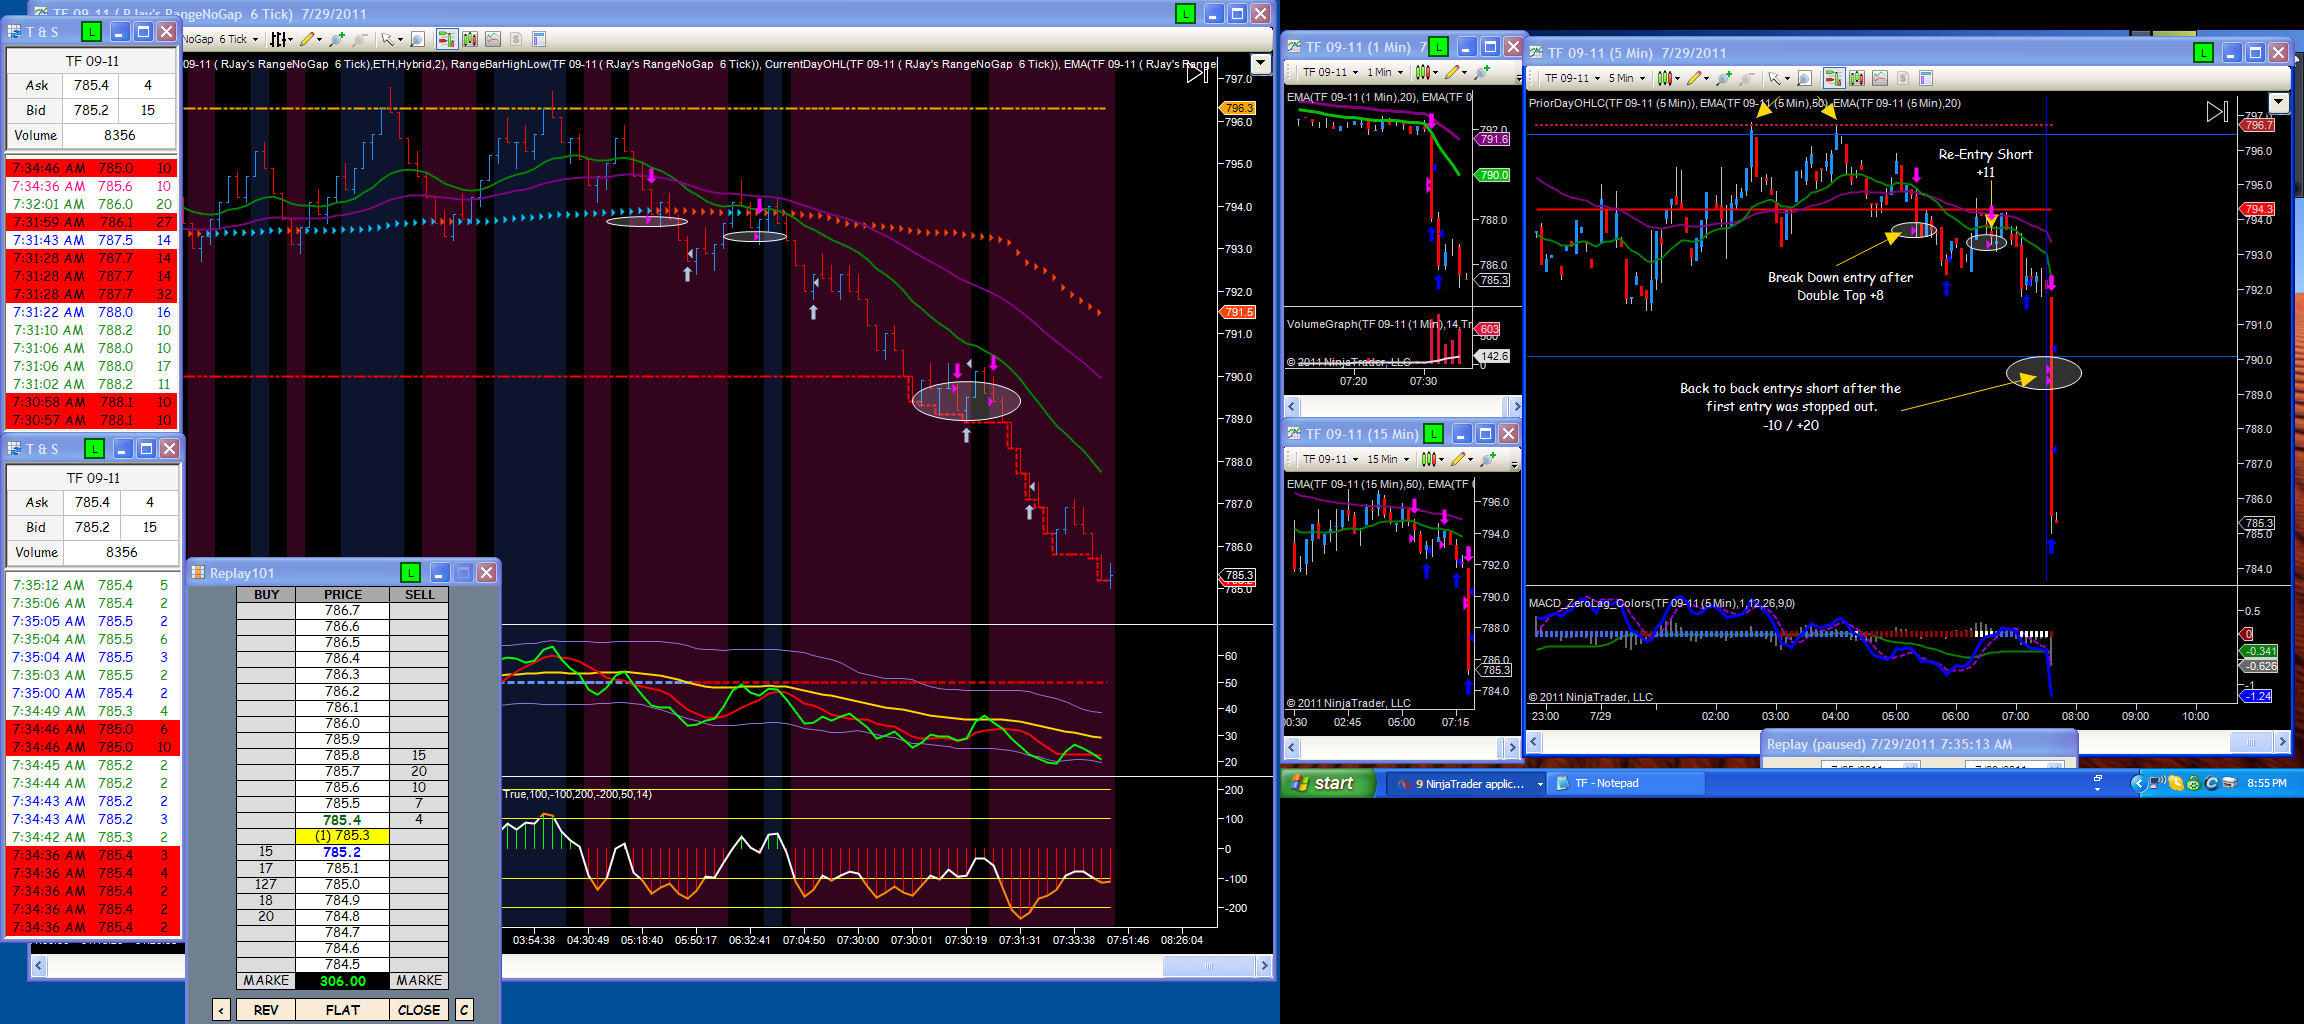Click the left scroll arrow of the 1 Min chart
Image resolution: width=2304 pixels, height=1024 pixels.
tap(1291, 407)
